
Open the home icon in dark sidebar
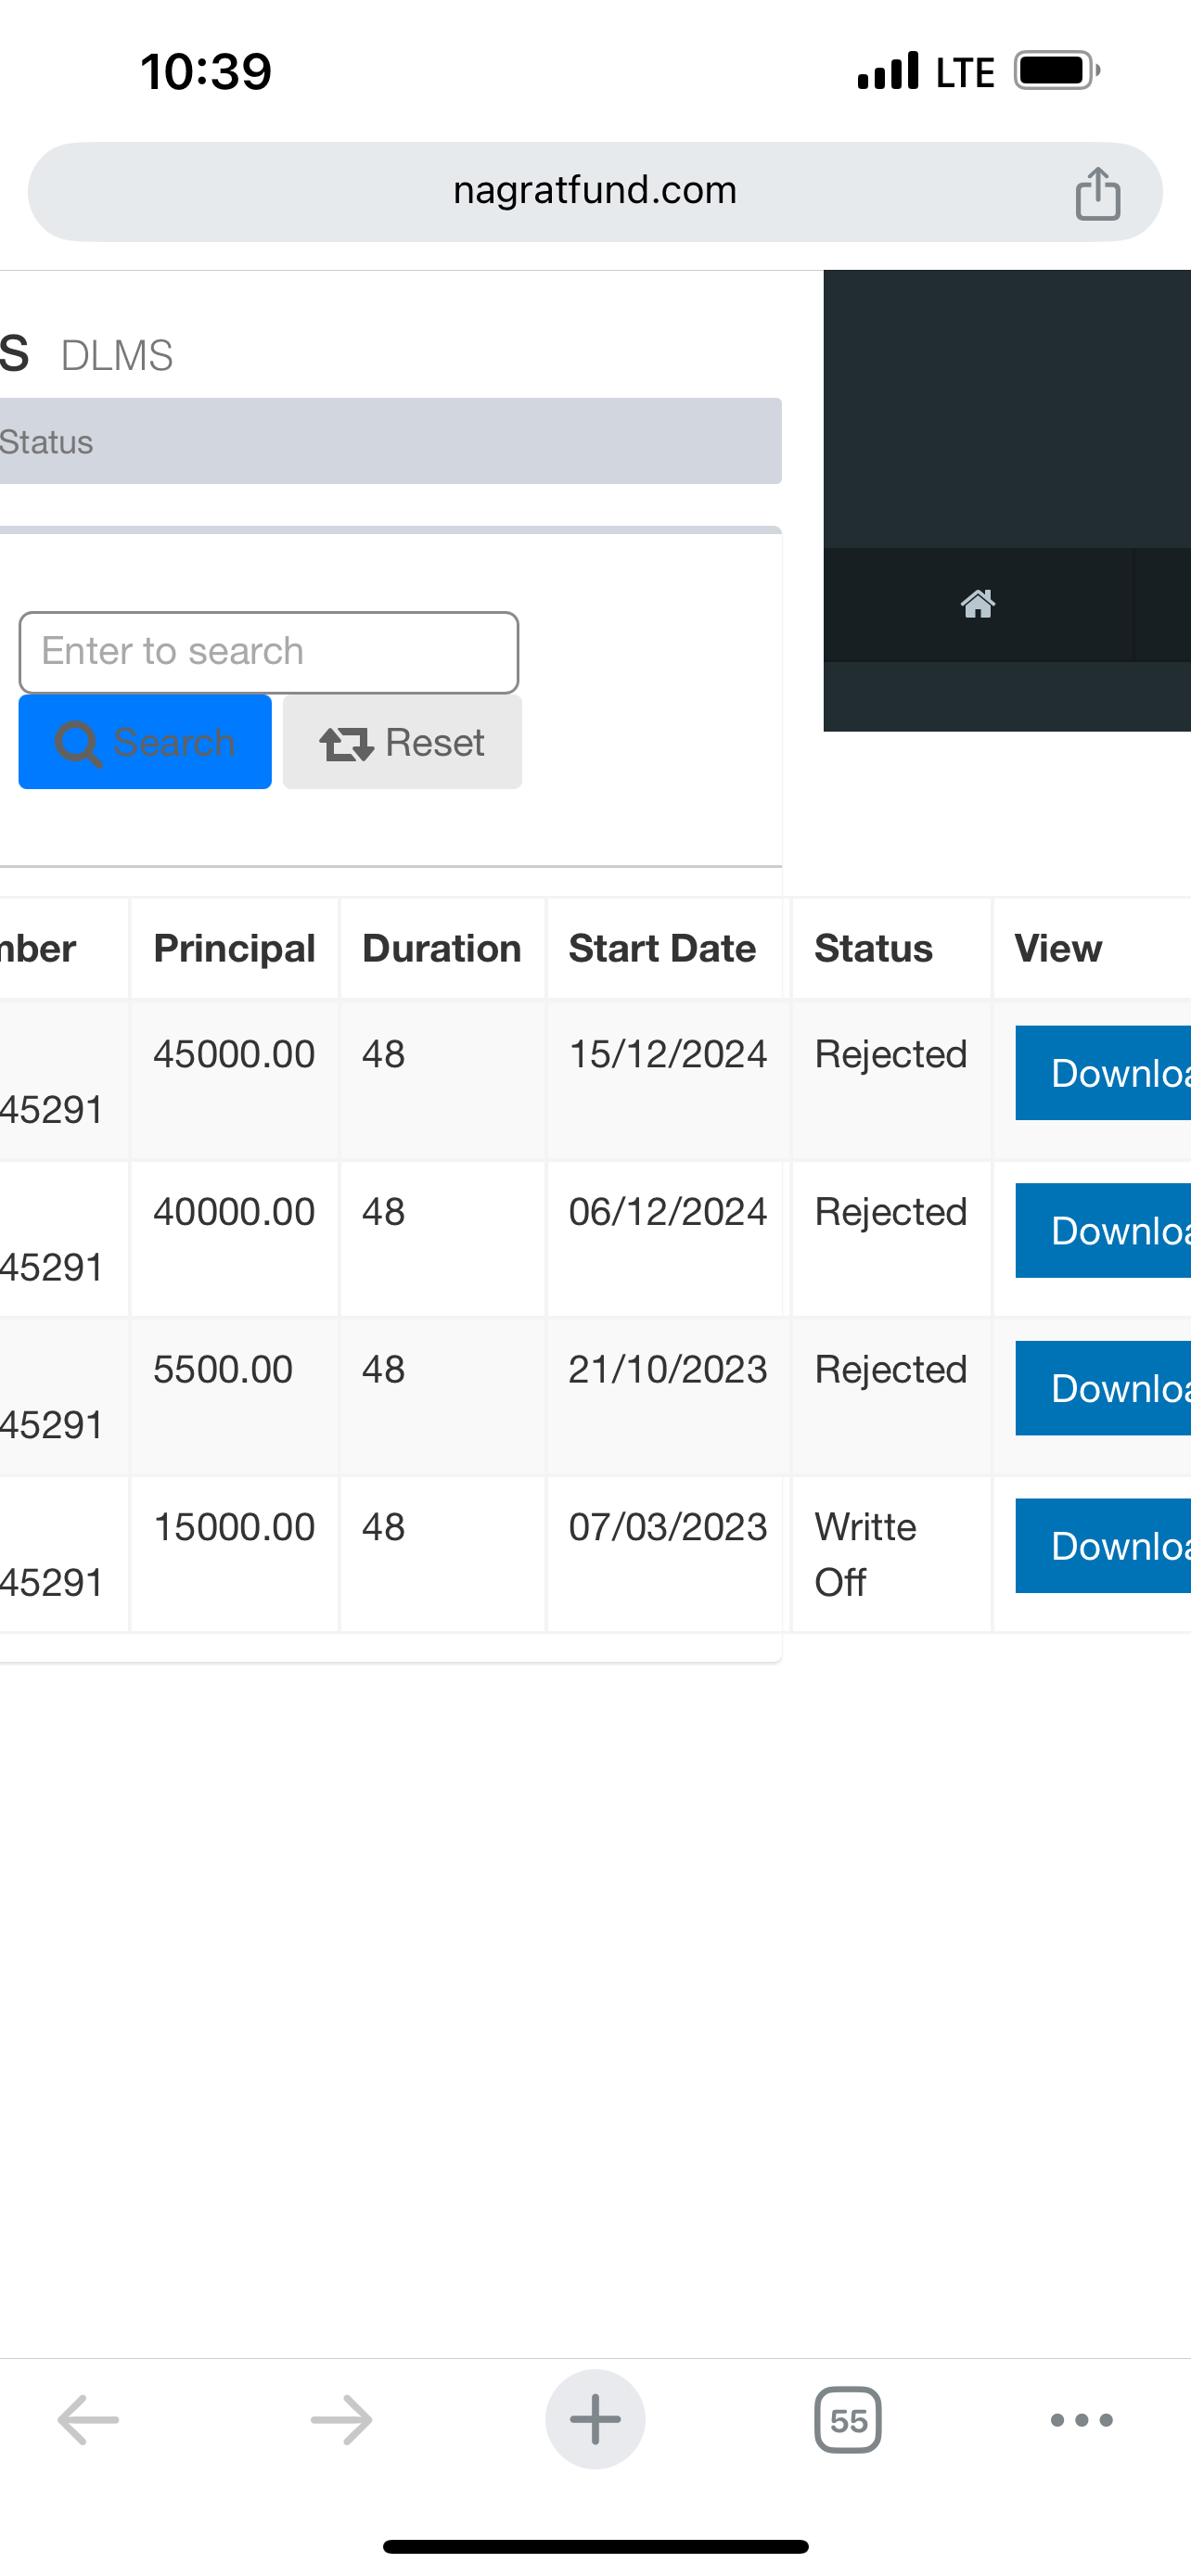tap(977, 604)
